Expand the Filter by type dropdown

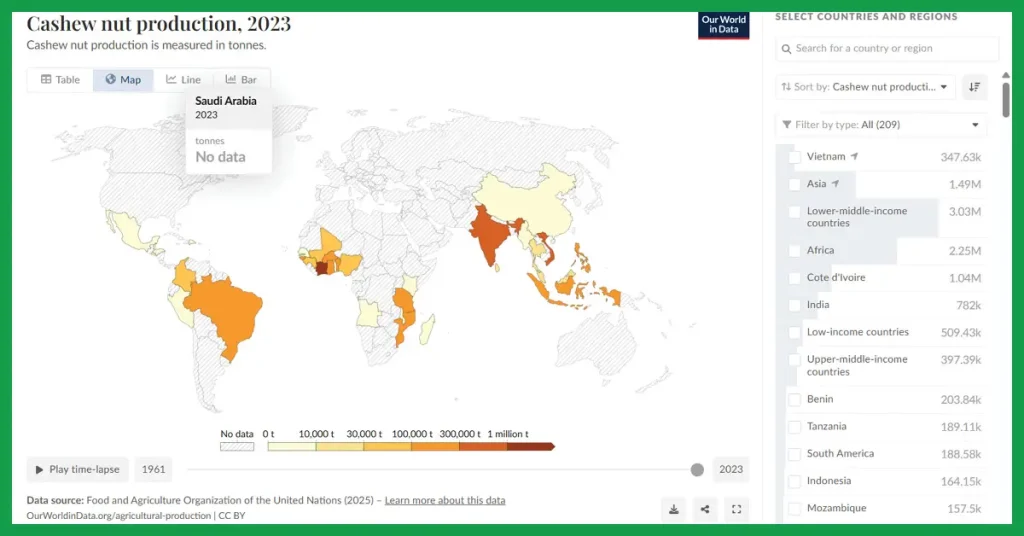881,125
